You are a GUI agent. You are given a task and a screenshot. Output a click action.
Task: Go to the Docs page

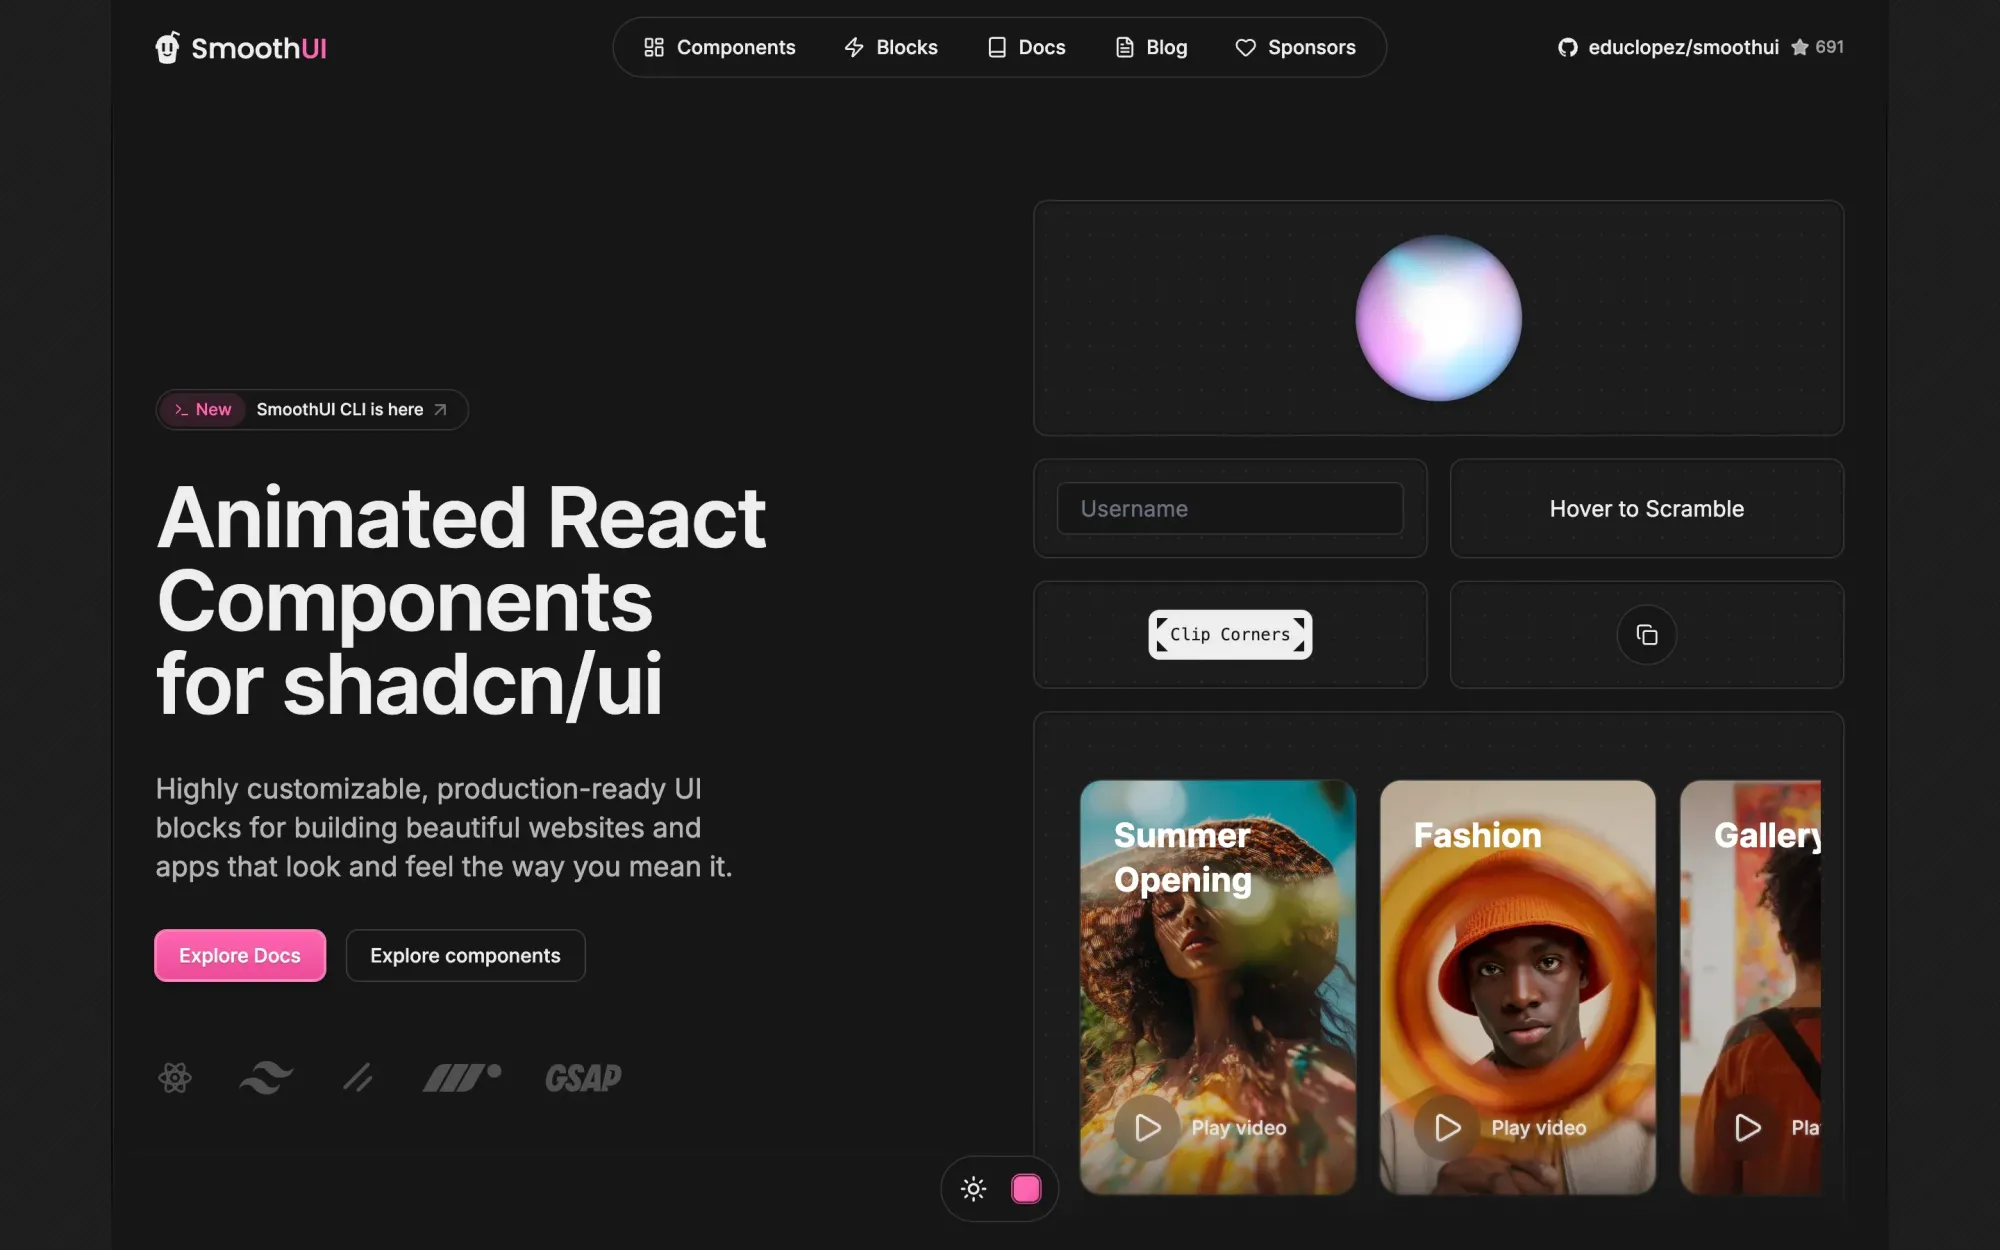click(1026, 47)
